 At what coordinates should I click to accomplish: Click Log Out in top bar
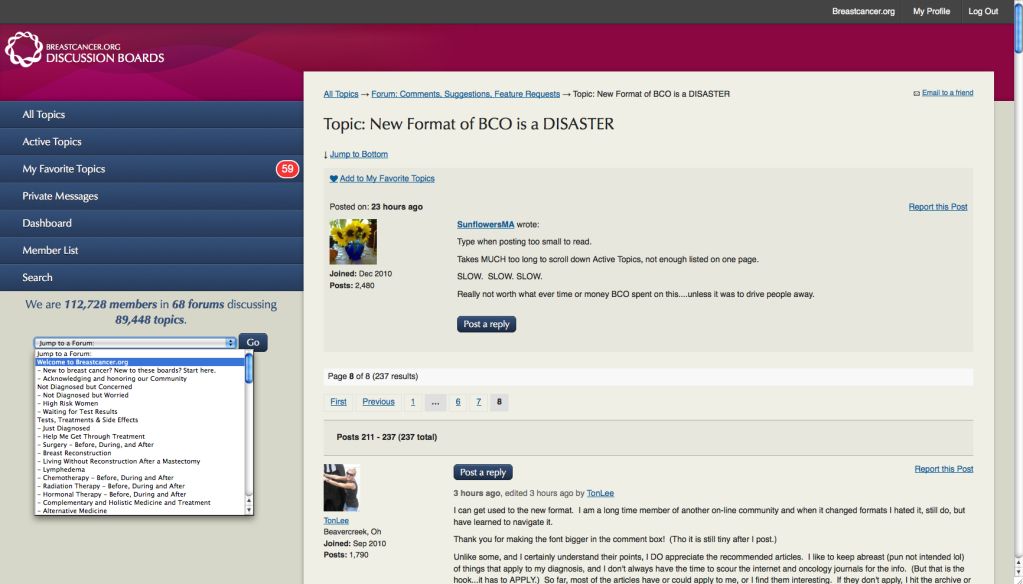click(983, 11)
